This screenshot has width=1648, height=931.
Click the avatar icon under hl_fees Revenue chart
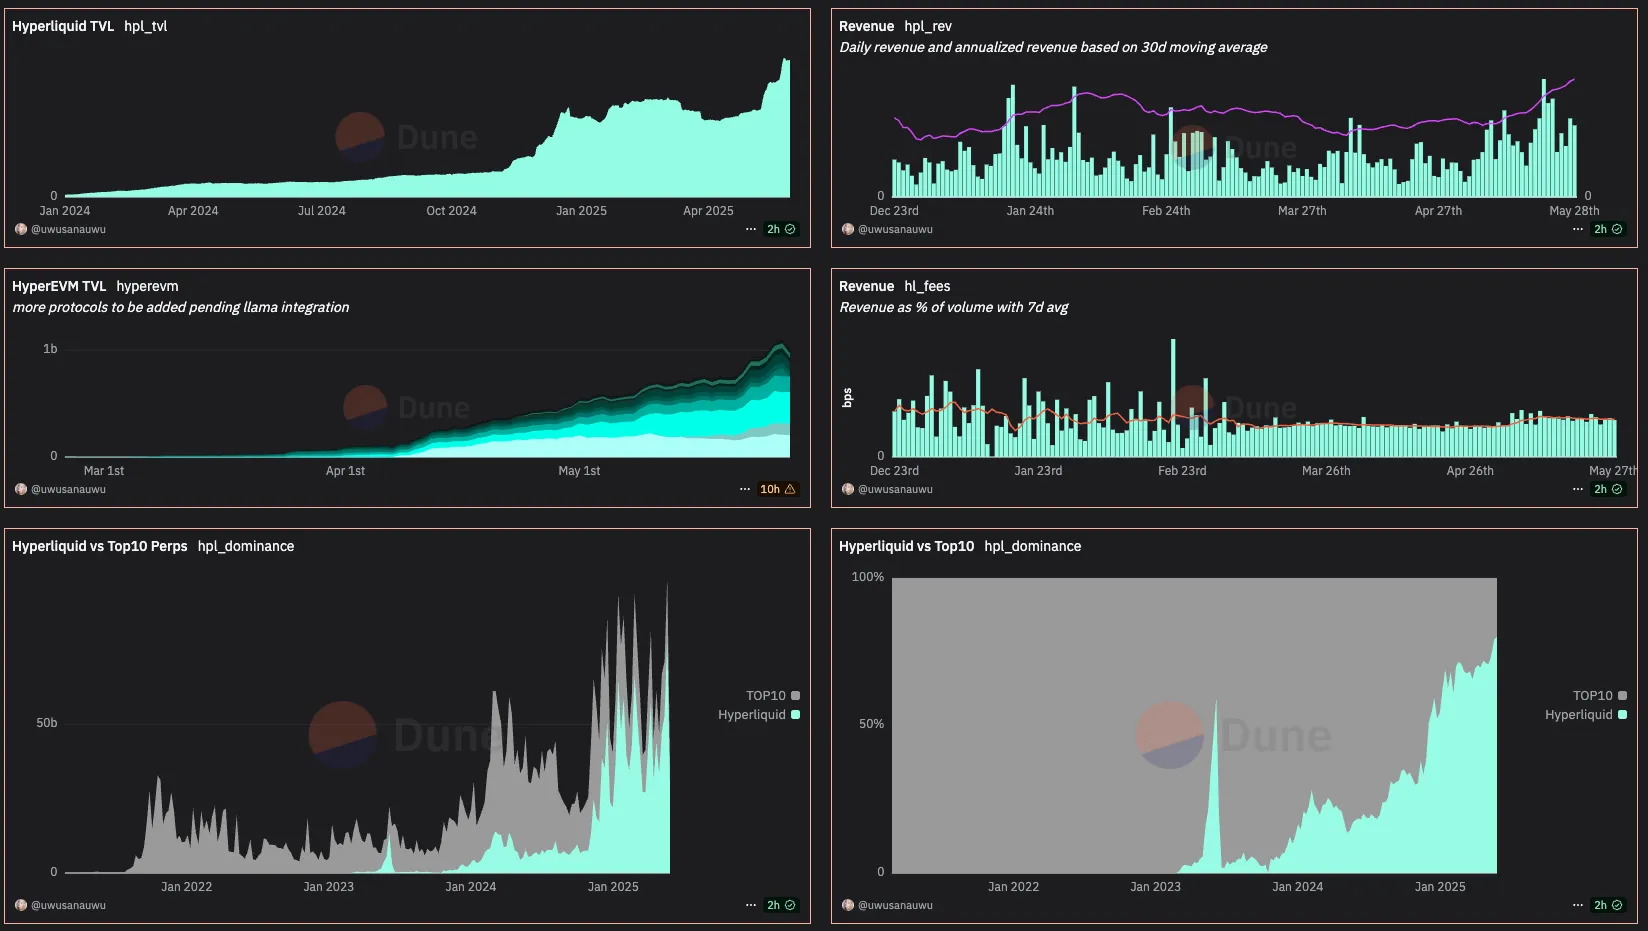(x=848, y=489)
